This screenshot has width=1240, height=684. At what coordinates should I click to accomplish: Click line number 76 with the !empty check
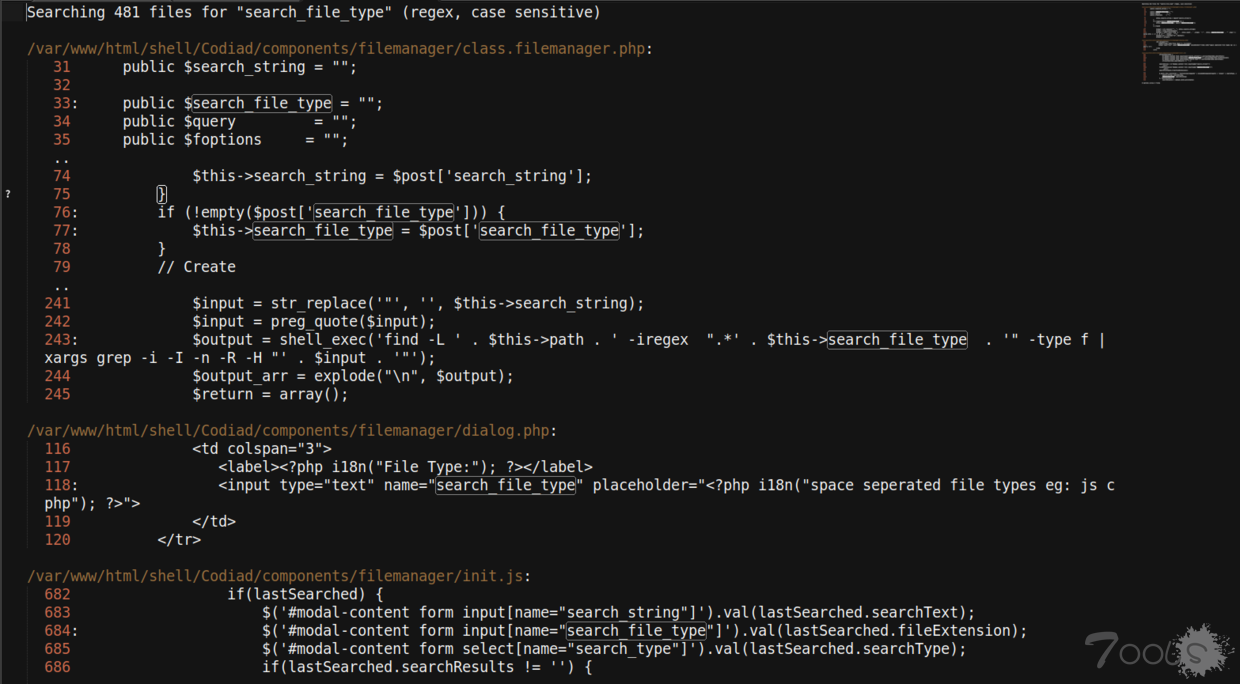tap(61, 212)
